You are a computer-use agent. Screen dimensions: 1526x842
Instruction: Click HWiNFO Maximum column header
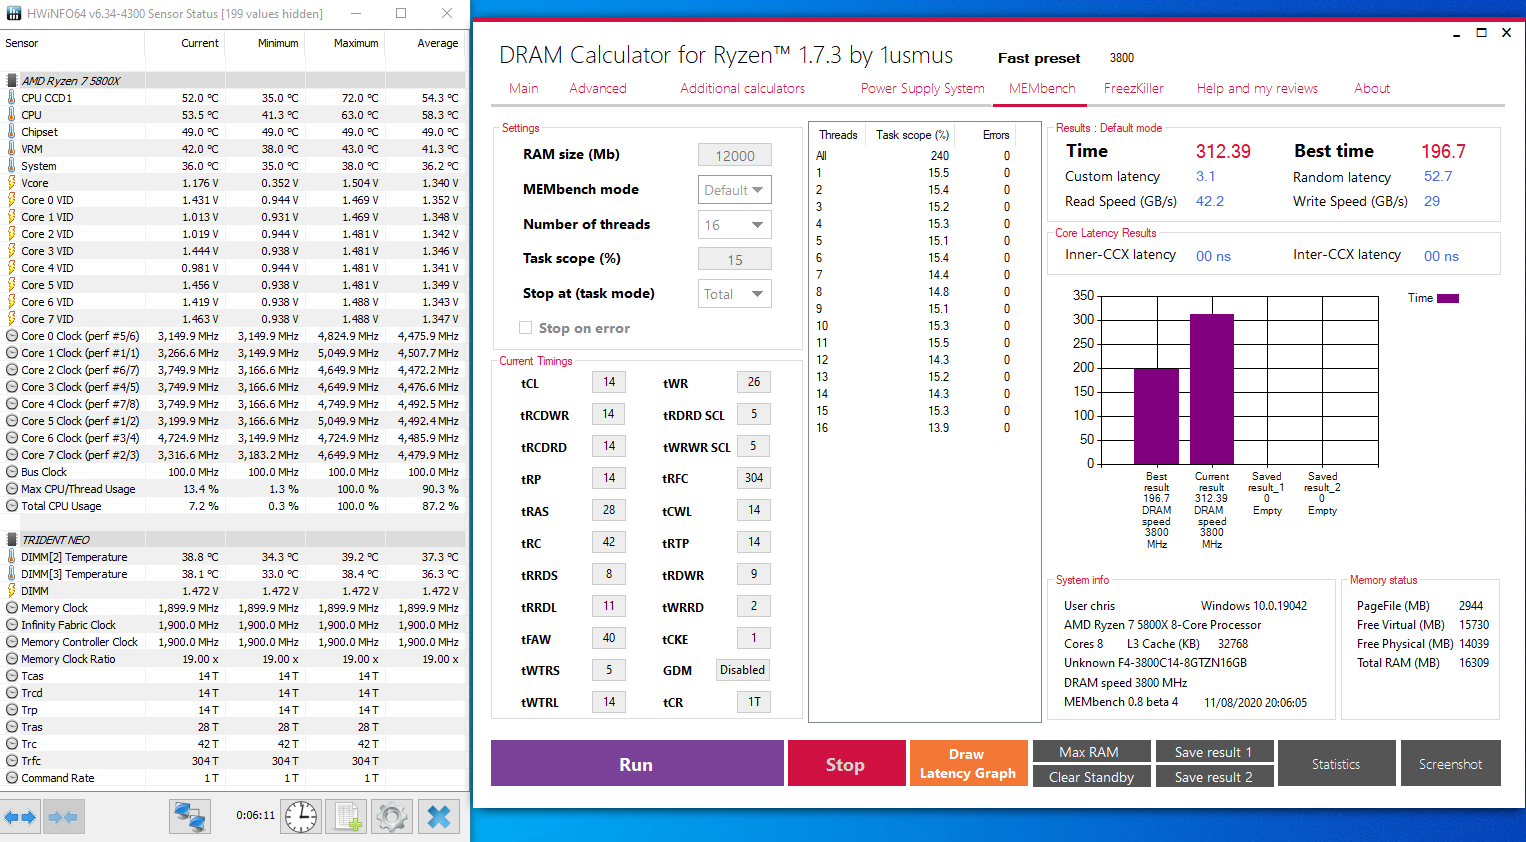click(x=345, y=43)
